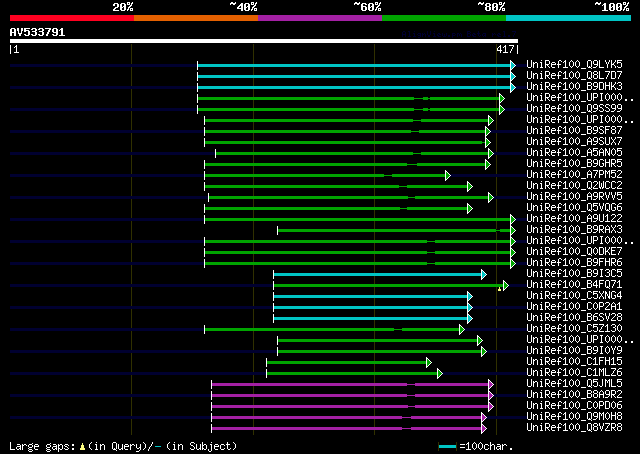
Task: Select the white AV533791 query bar
Action: (264, 41)
